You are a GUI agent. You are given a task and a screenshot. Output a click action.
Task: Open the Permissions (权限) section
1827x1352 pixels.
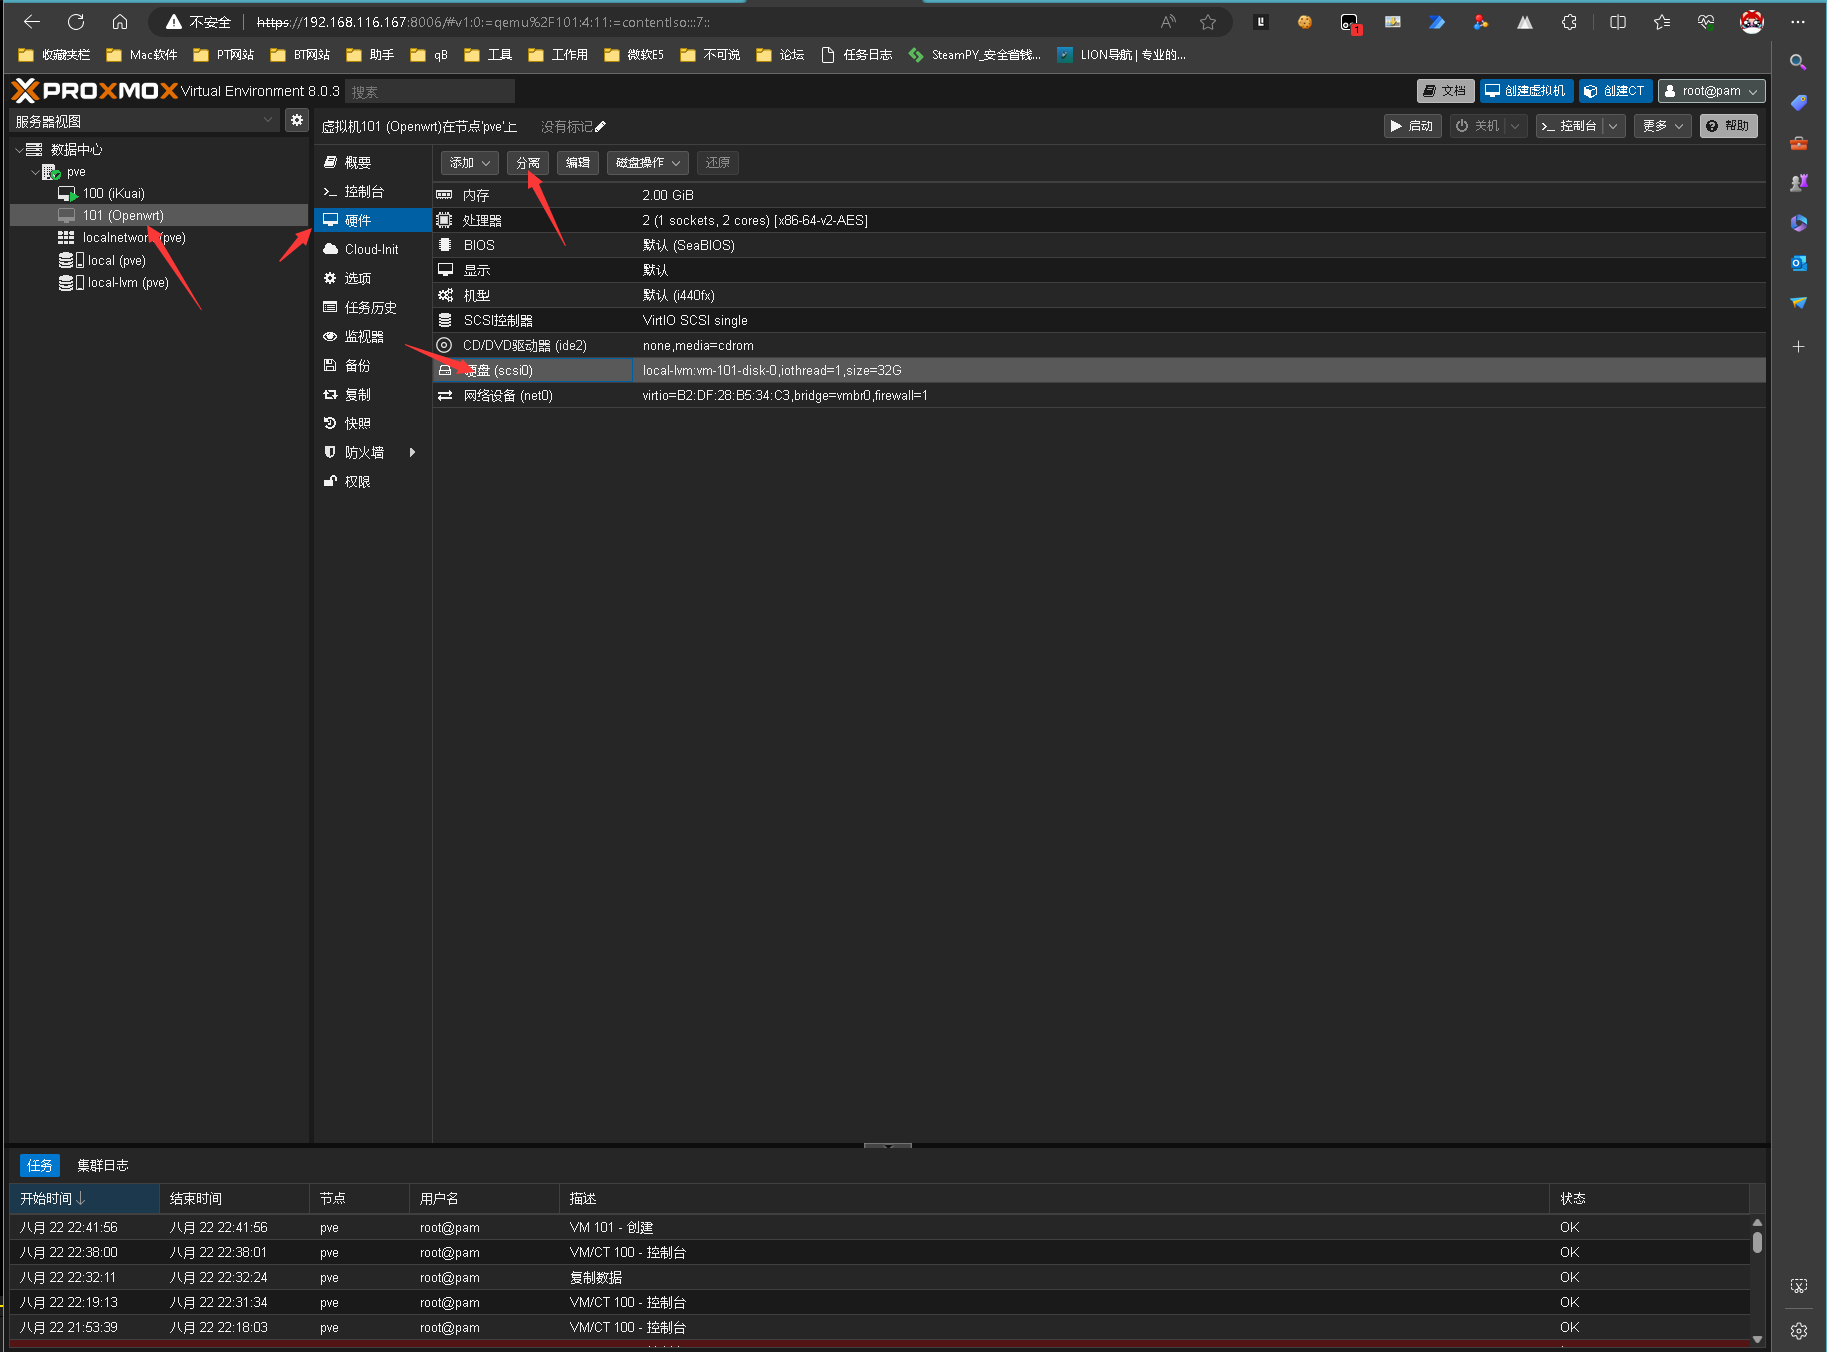[357, 482]
